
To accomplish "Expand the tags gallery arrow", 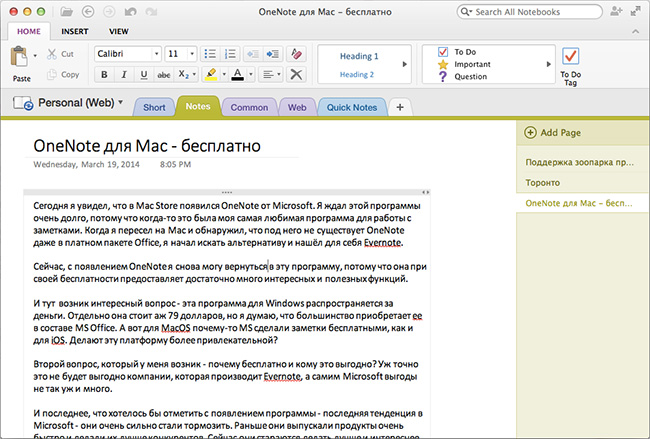I will (548, 64).
